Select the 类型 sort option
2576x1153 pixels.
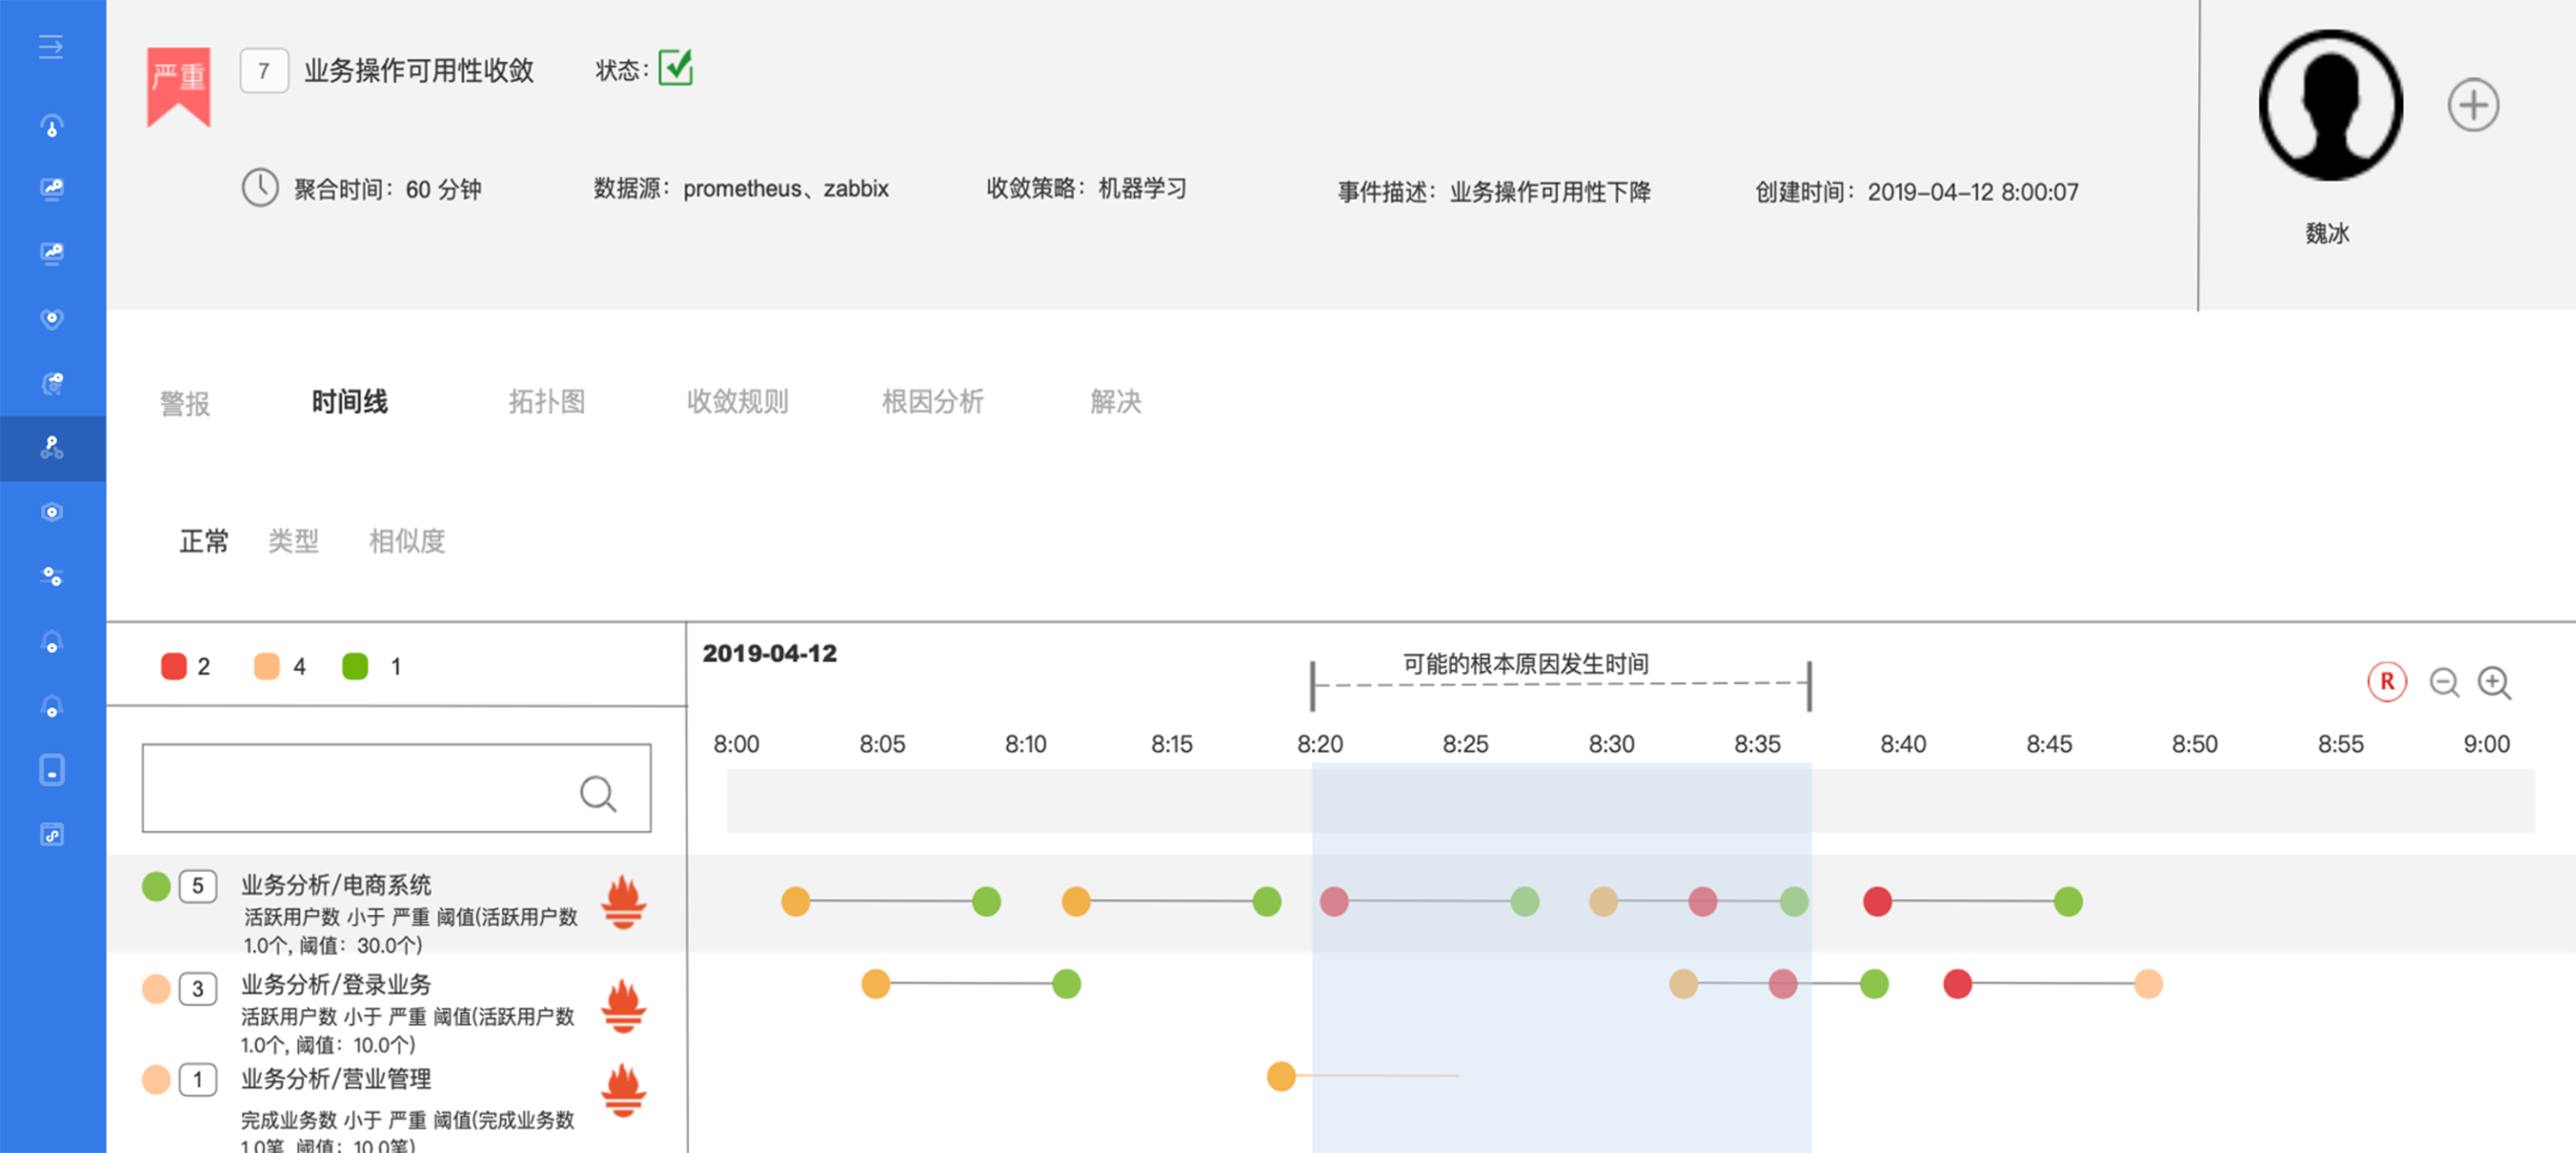pyautogui.click(x=293, y=541)
